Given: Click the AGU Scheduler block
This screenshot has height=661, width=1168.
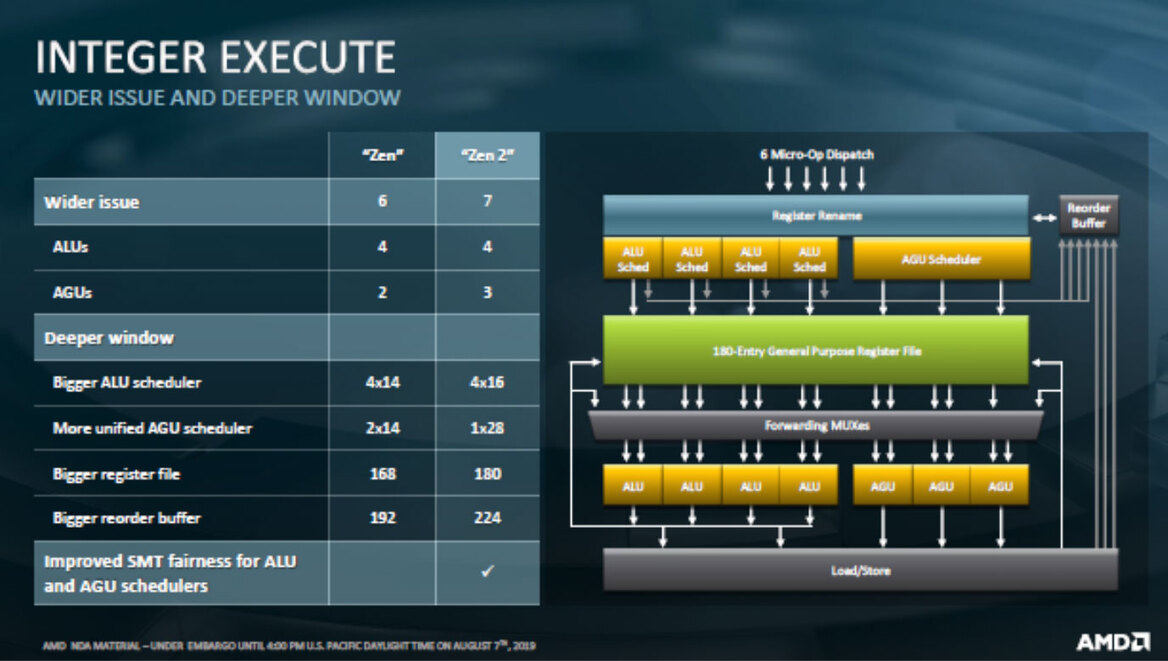Looking at the screenshot, I should [941, 259].
